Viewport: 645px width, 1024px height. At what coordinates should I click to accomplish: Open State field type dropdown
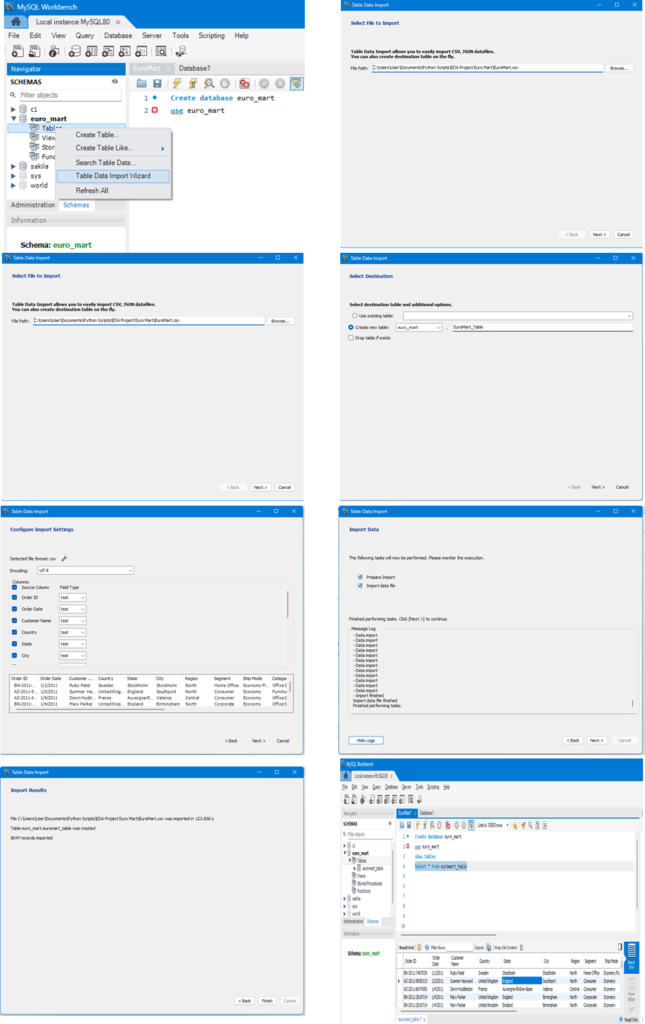[72, 644]
